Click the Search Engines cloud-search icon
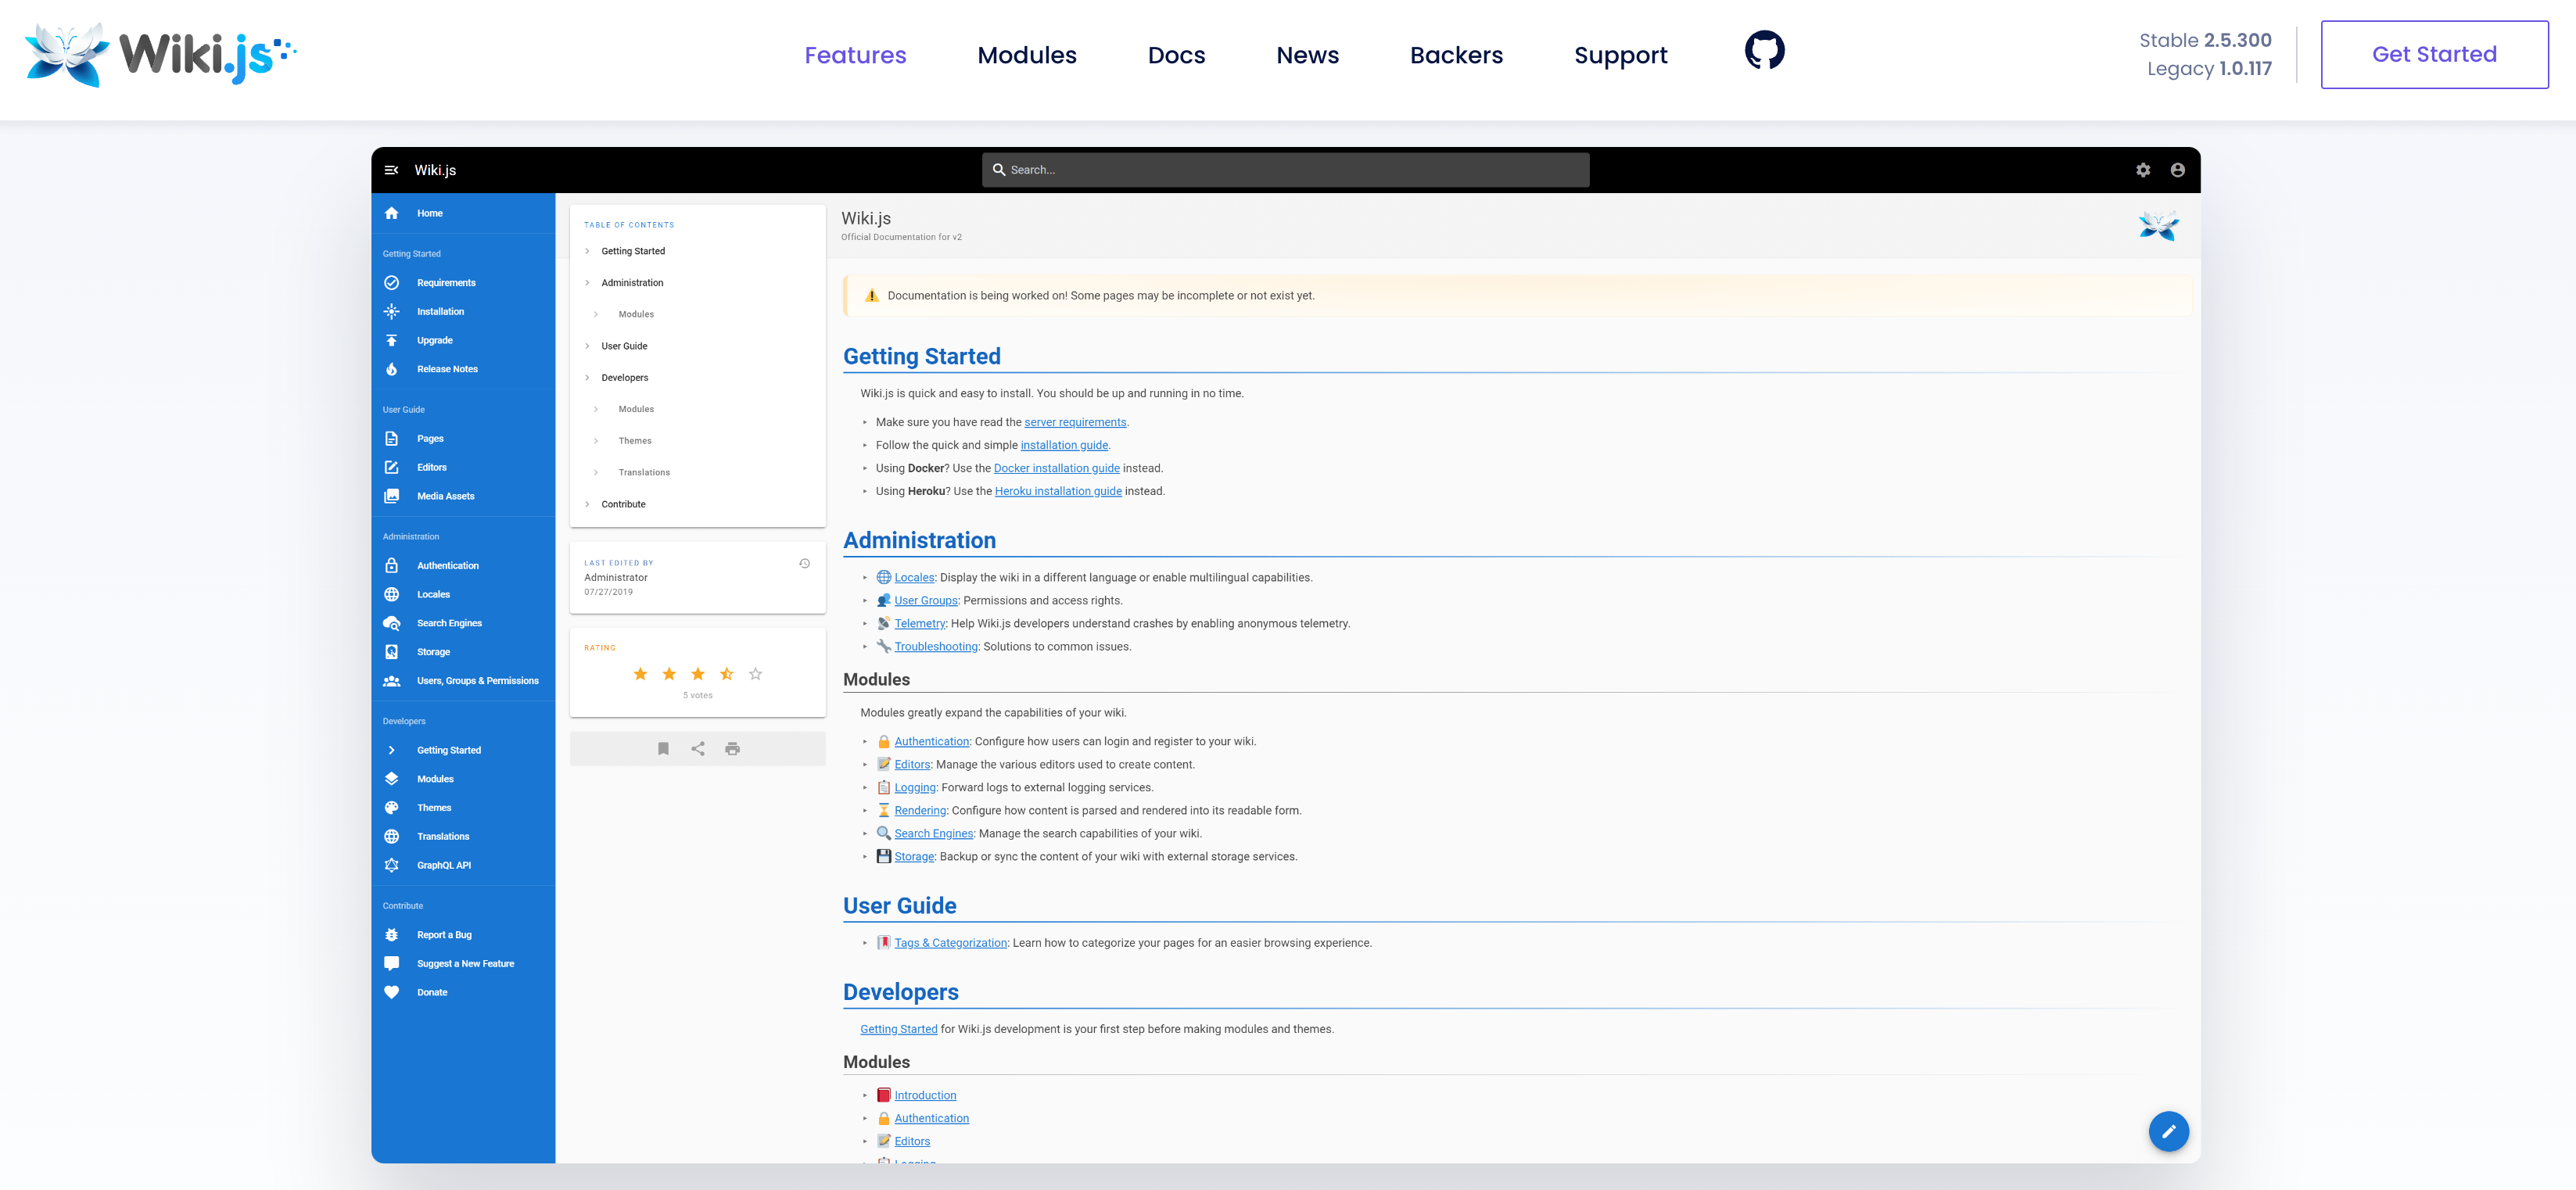Screen dimensions: 2576x1190 click(x=391, y=623)
